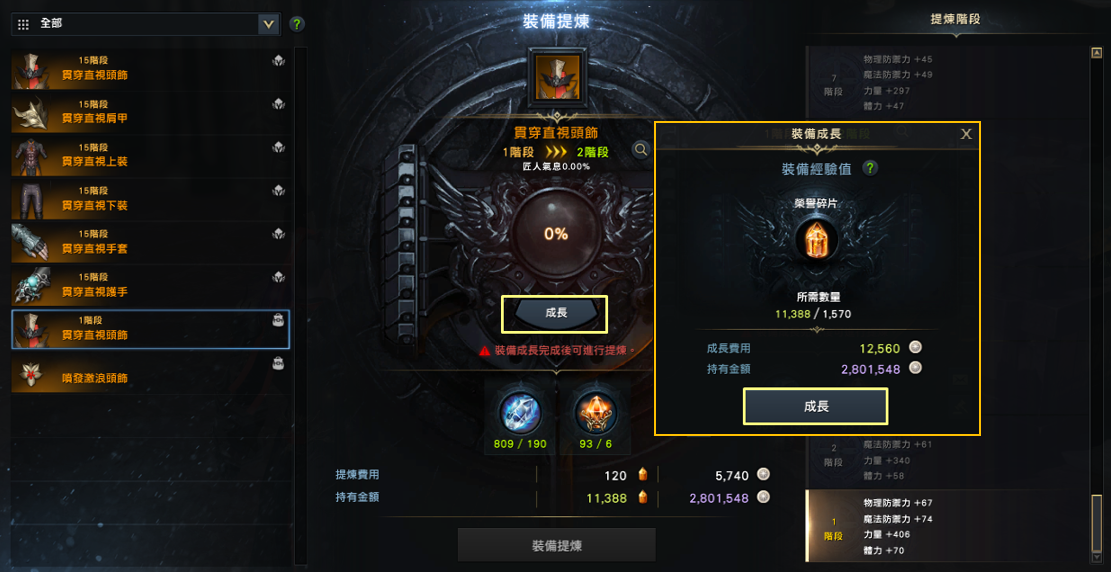Toggle the gem marker on 貫穿直視肩甲 row

tap(278, 104)
